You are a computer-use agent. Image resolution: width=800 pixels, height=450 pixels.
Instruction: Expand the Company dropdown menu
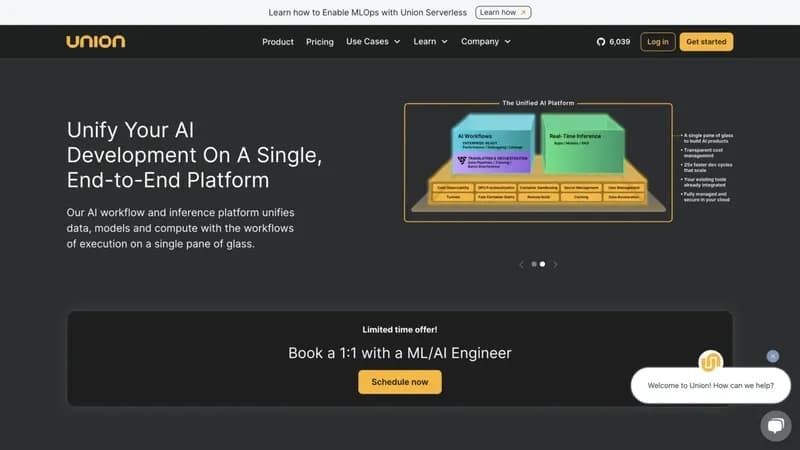pyautogui.click(x=486, y=42)
